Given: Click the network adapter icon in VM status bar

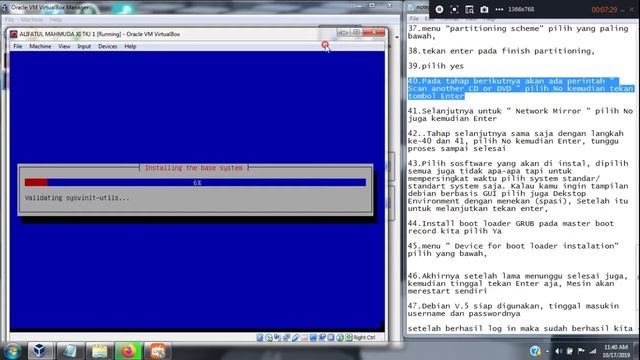Looking at the screenshot, I should pos(286,338).
